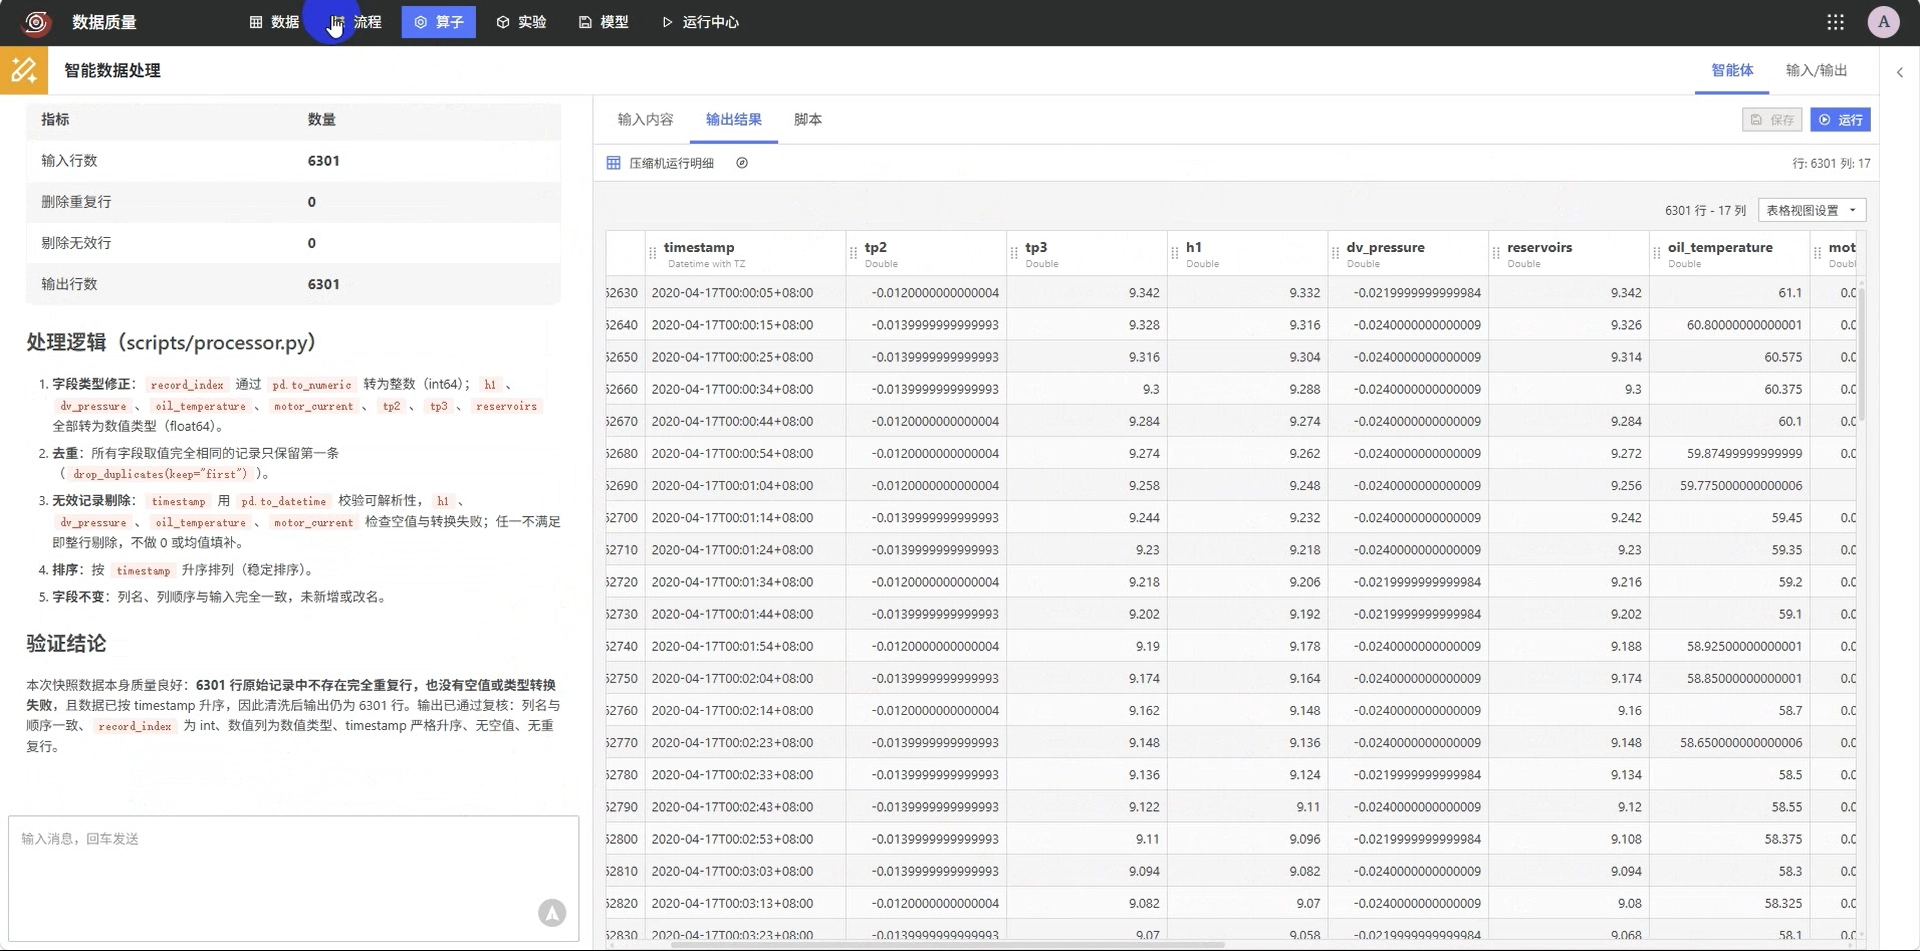Image resolution: width=1920 pixels, height=951 pixels.
Task: Click the drag handle of oil_temperature column
Action: [x=1657, y=254]
